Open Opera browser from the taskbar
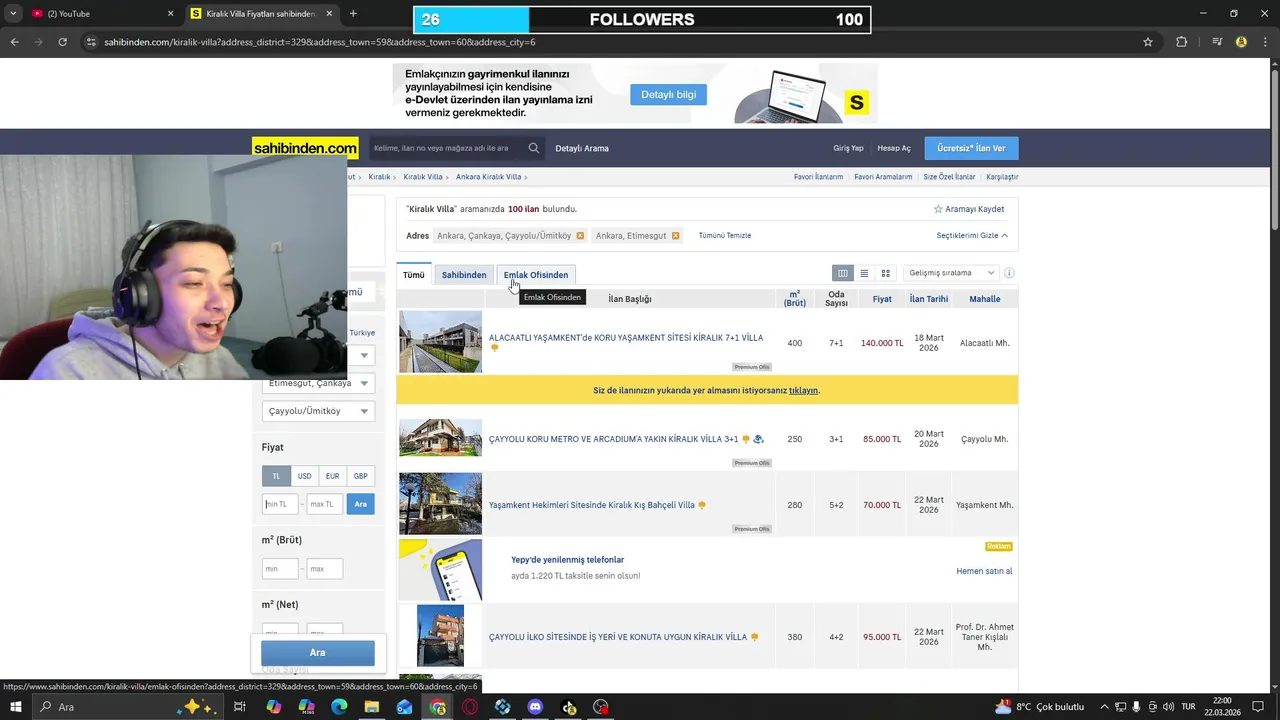Image resolution: width=1280 pixels, height=720 pixels. point(470,707)
